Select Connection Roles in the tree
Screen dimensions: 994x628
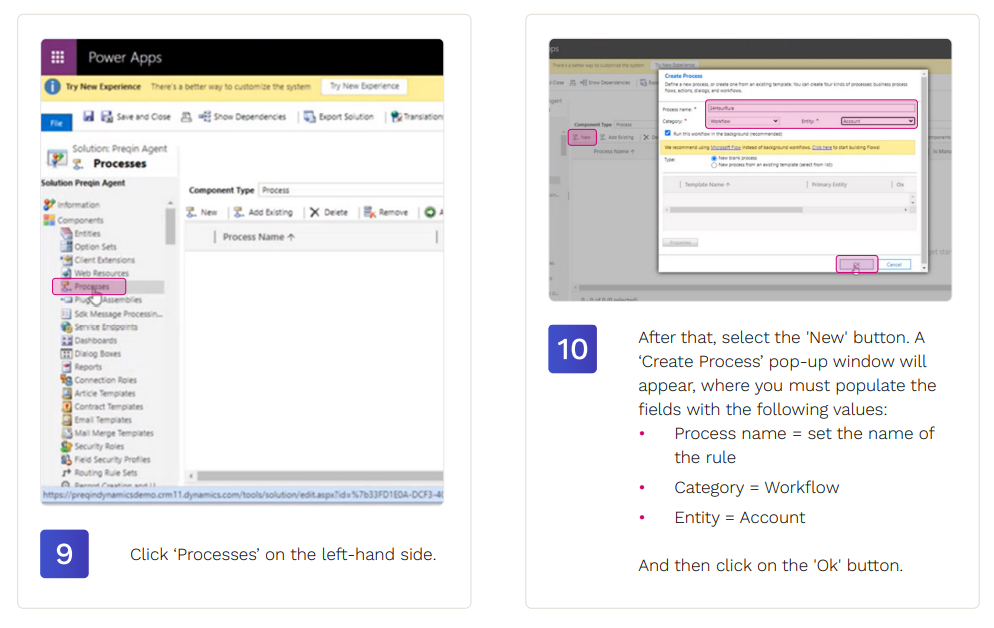coord(98,380)
